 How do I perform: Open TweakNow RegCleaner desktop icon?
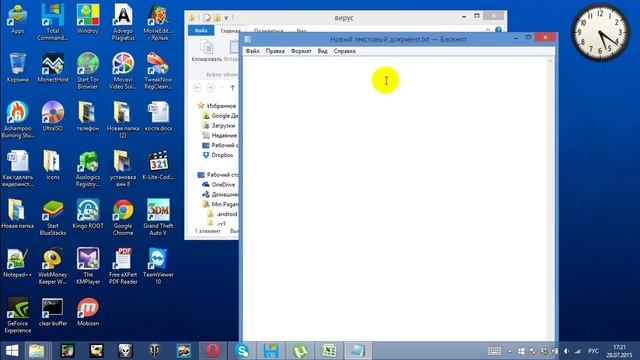point(158,71)
